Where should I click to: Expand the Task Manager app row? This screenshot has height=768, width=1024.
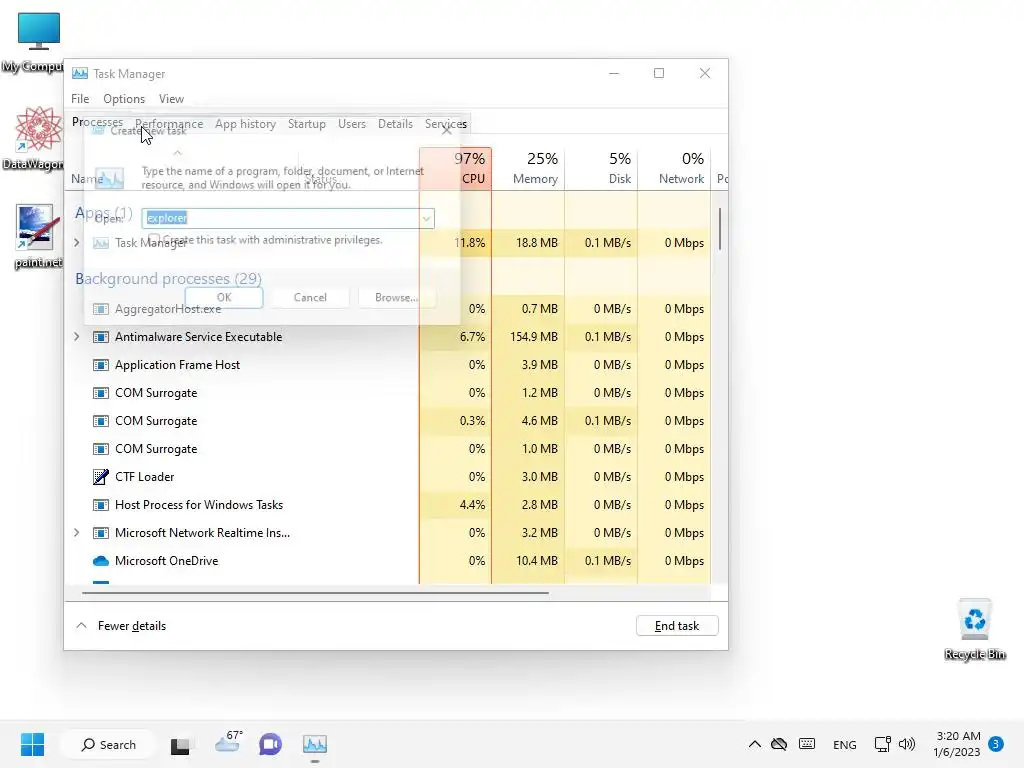coord(76,243)
